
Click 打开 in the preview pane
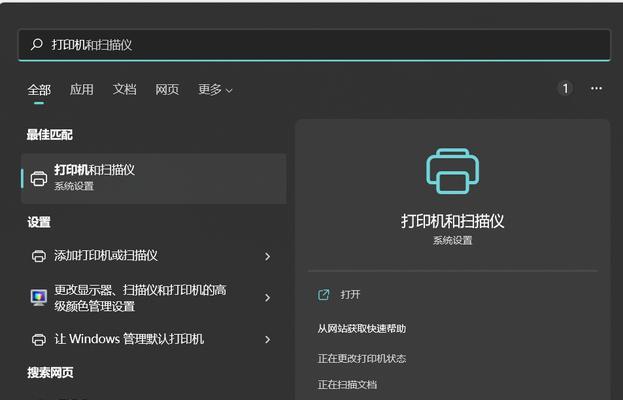[350, 295]
